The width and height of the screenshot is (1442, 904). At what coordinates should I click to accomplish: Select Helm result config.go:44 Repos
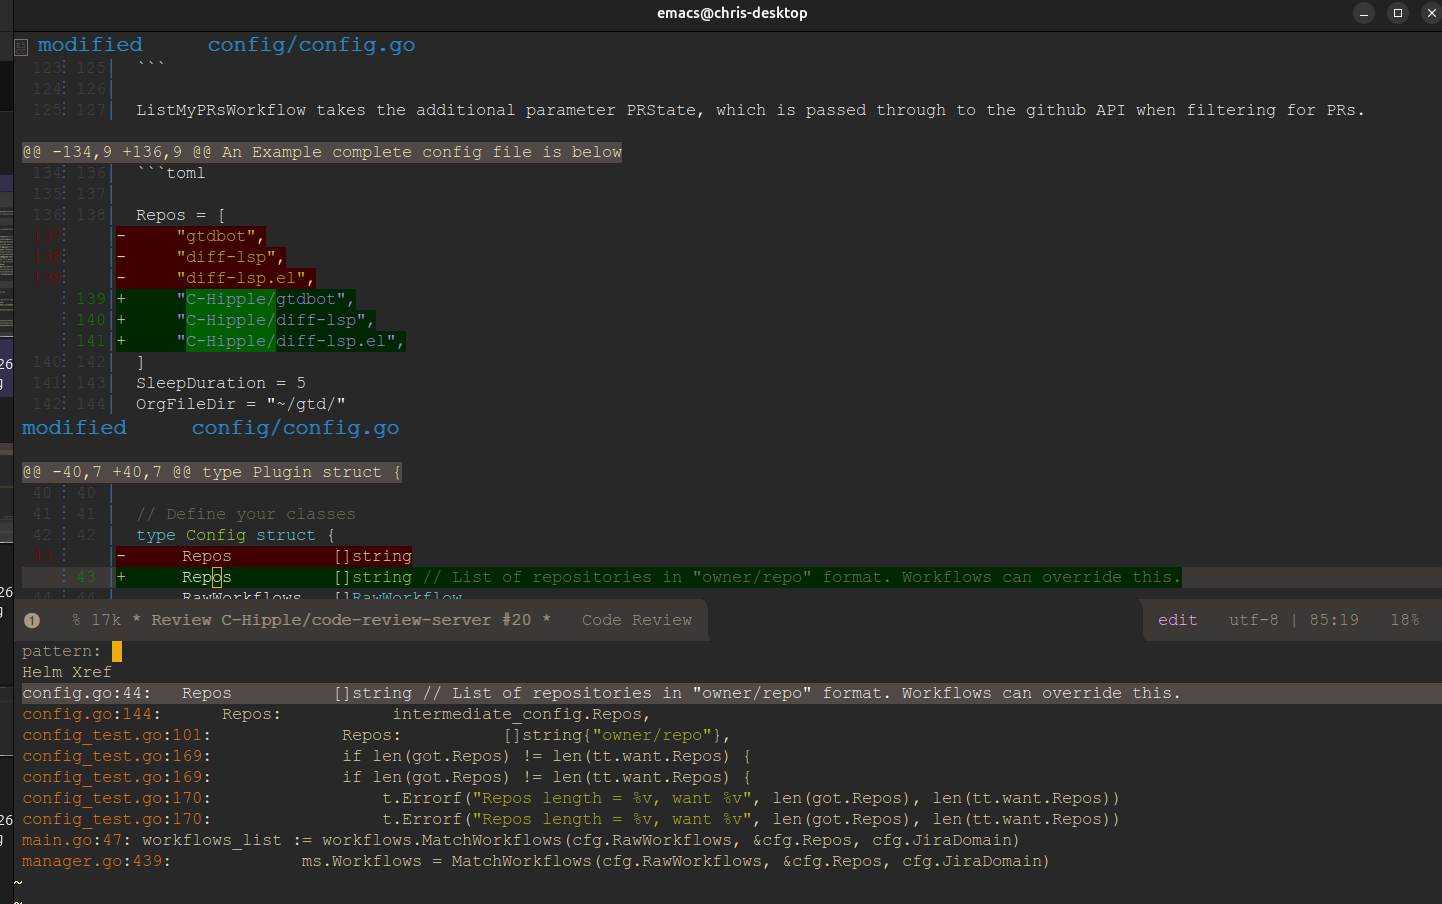click(x=732, y=693)
